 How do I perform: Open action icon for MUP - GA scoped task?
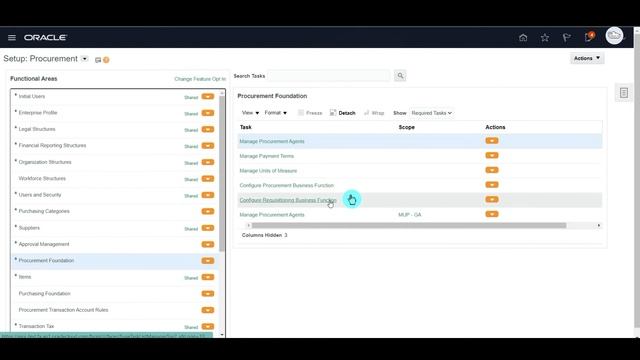point(492,214)
